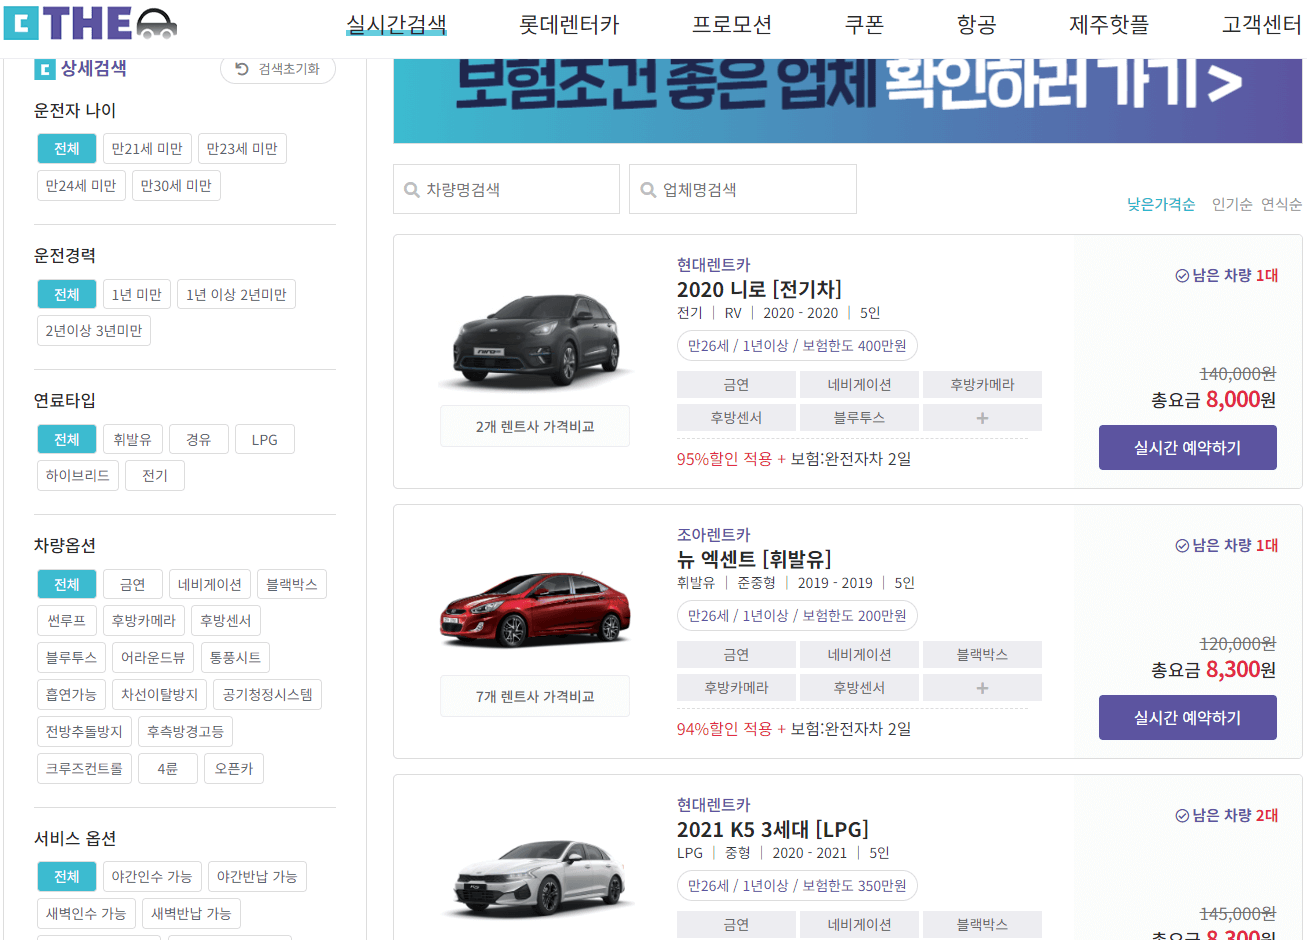Go to 항공 menu
The width and height of the screenshot is (1307, 940).
977,24
